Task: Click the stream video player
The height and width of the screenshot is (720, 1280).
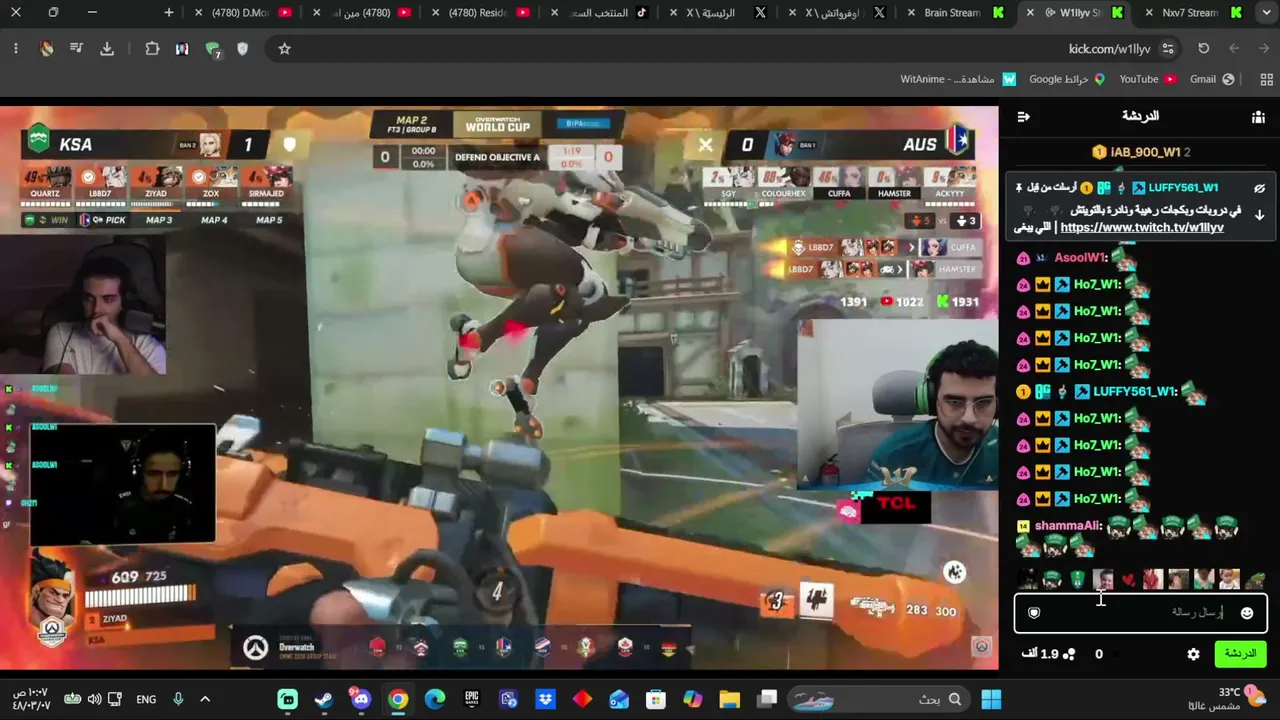Action: (499, 388)
